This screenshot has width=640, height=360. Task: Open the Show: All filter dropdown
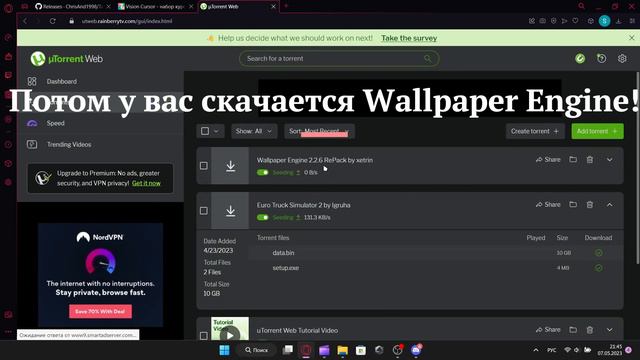[x=254, y=131]
